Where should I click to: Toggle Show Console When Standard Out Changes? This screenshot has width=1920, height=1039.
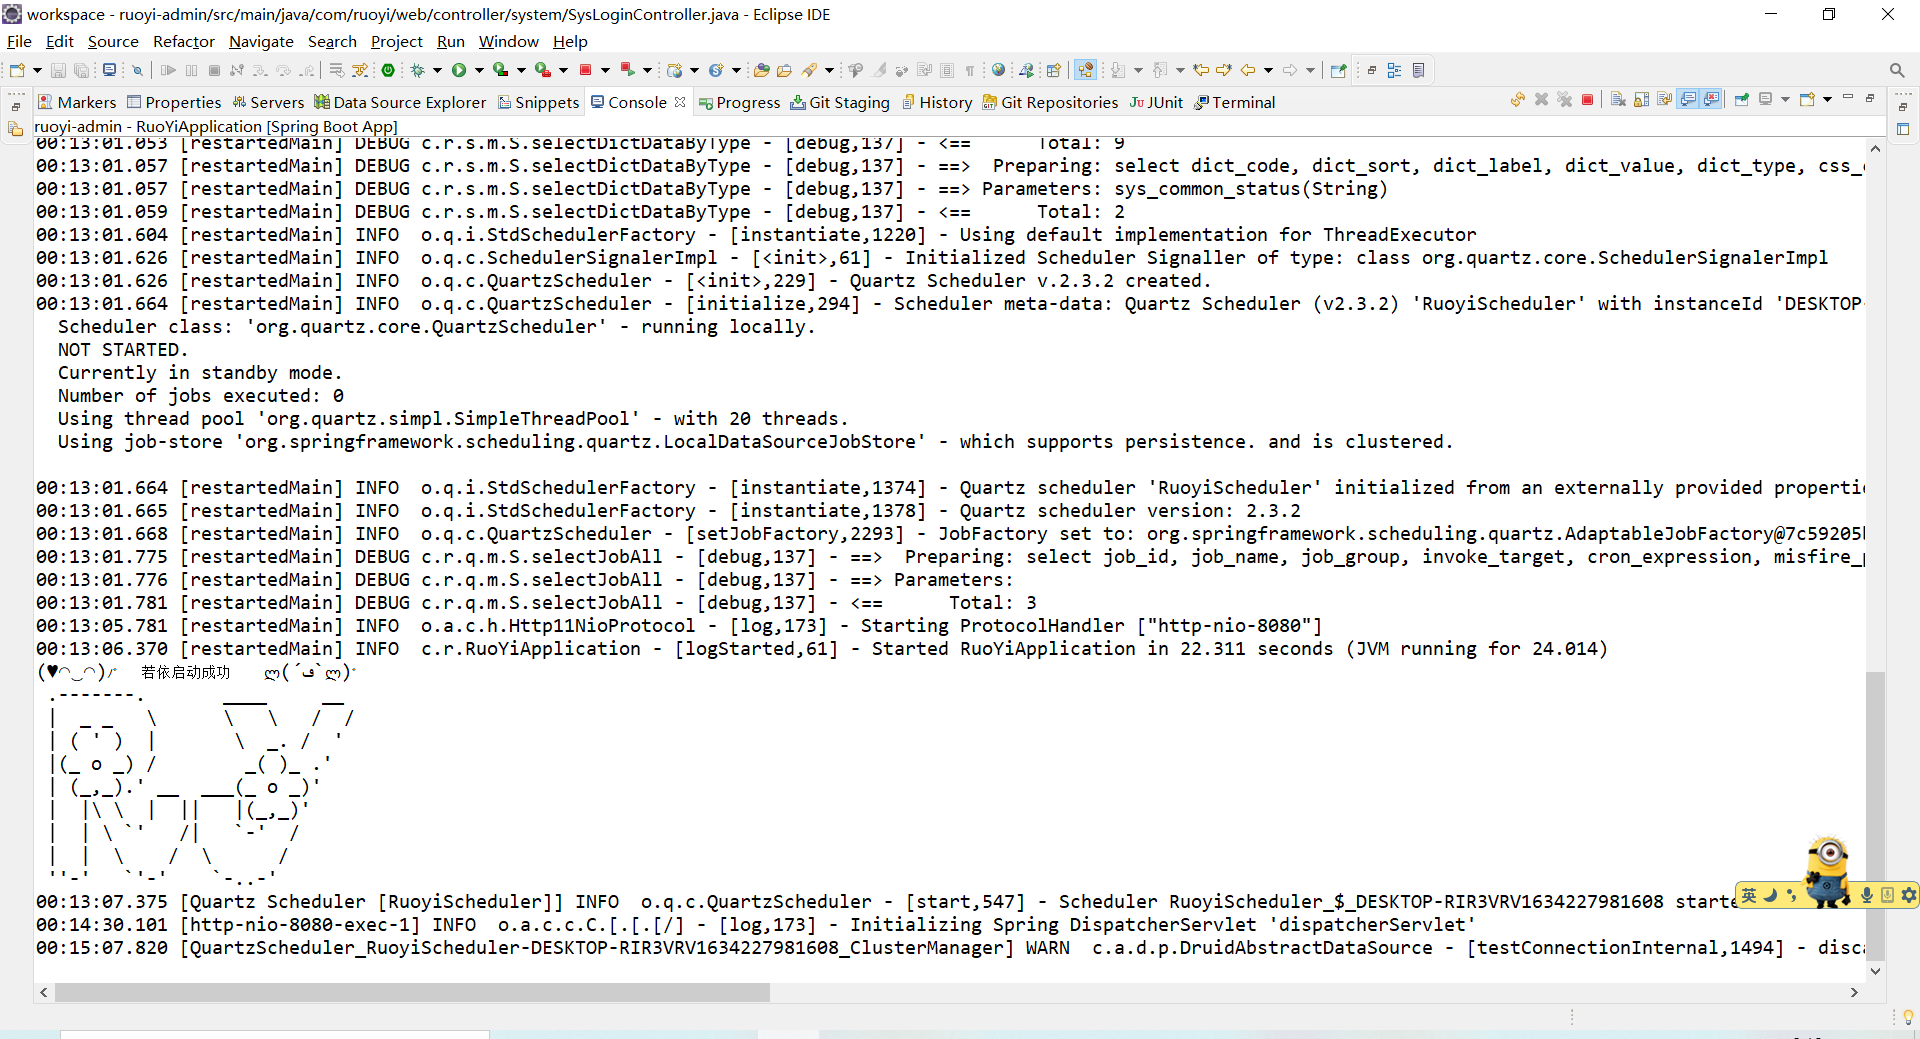pos(1688,99)
